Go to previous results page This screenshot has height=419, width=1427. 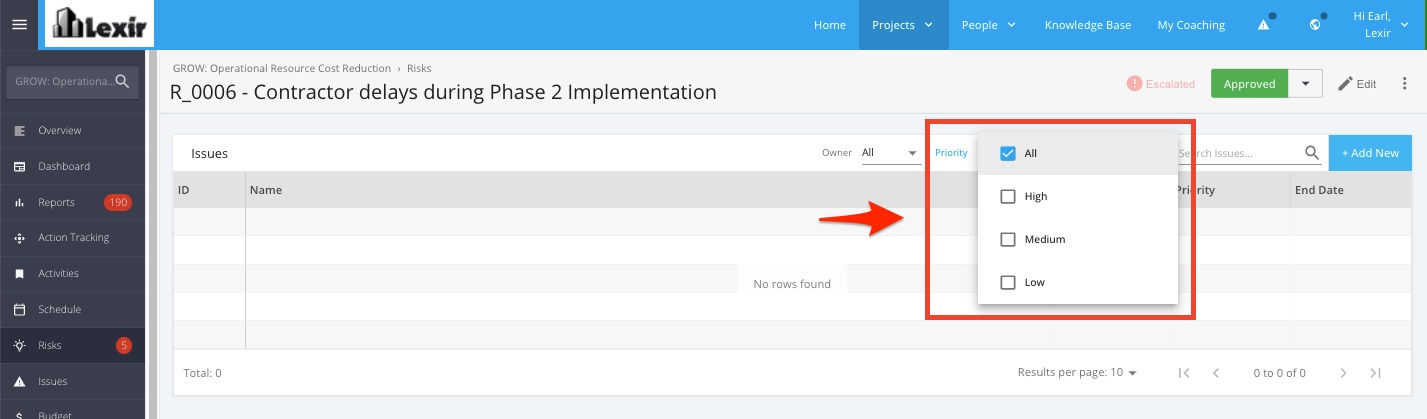pyautogui.click(x=1216, y=373)
